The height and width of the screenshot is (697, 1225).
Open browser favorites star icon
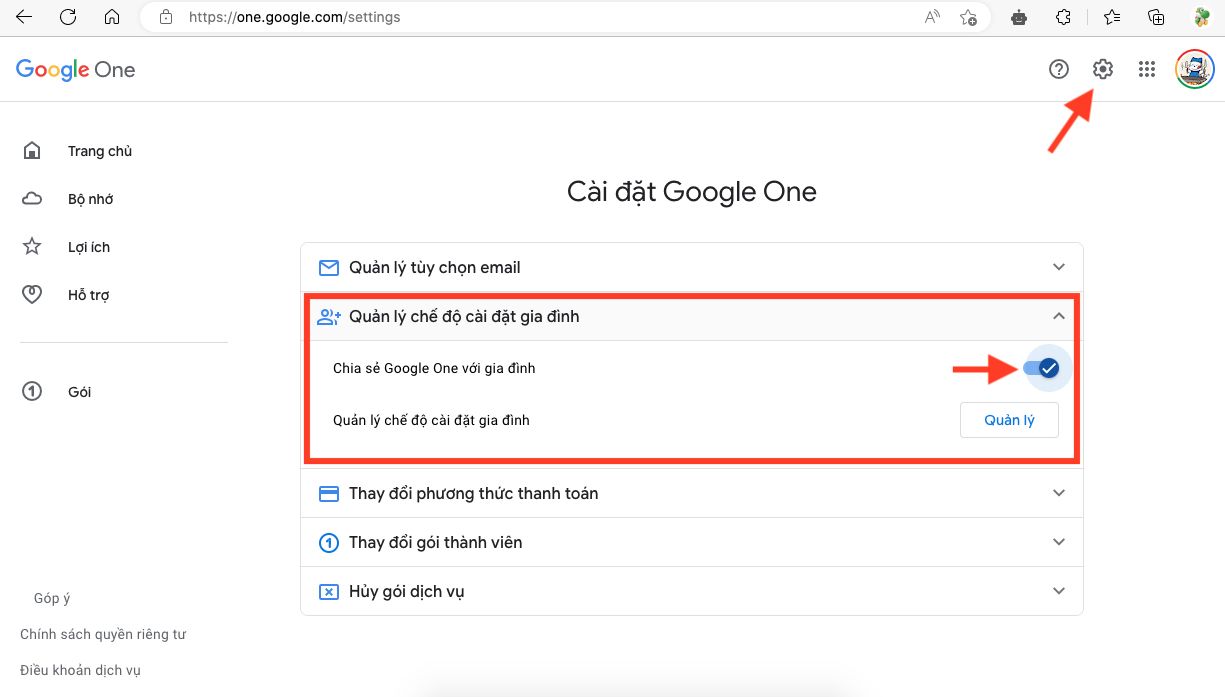(1112, 17)
